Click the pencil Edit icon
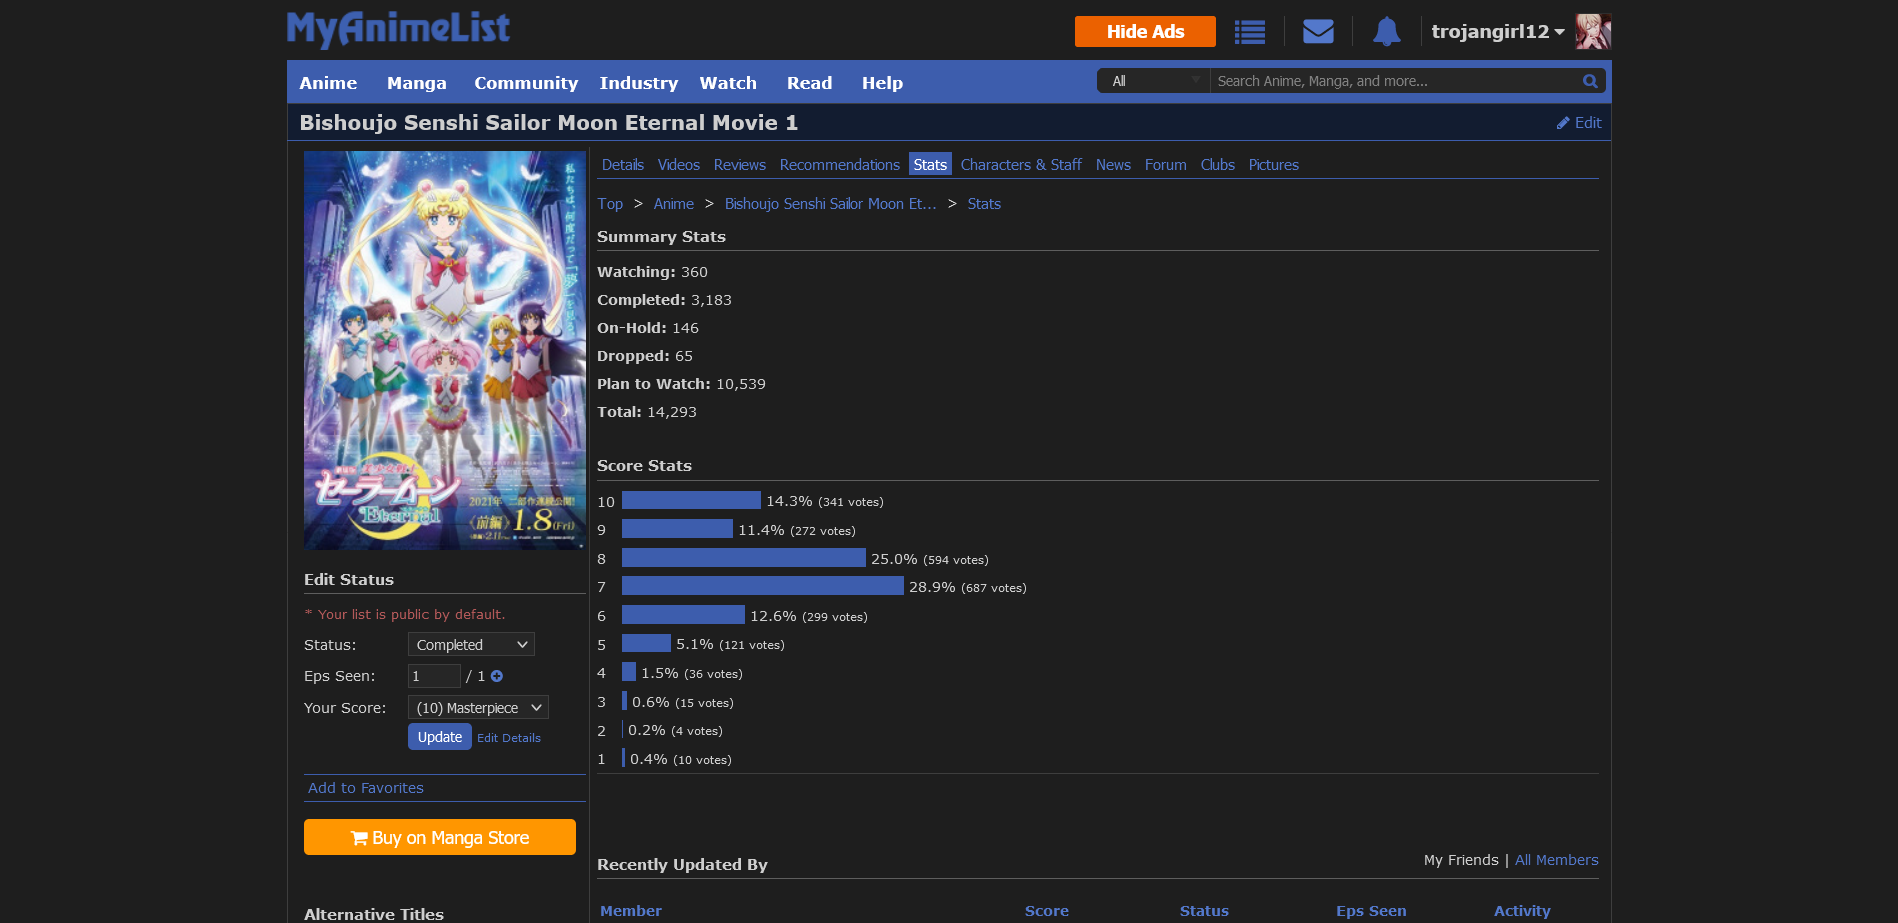Viewport: 1898px width, 923px height. click(1563, 123)
